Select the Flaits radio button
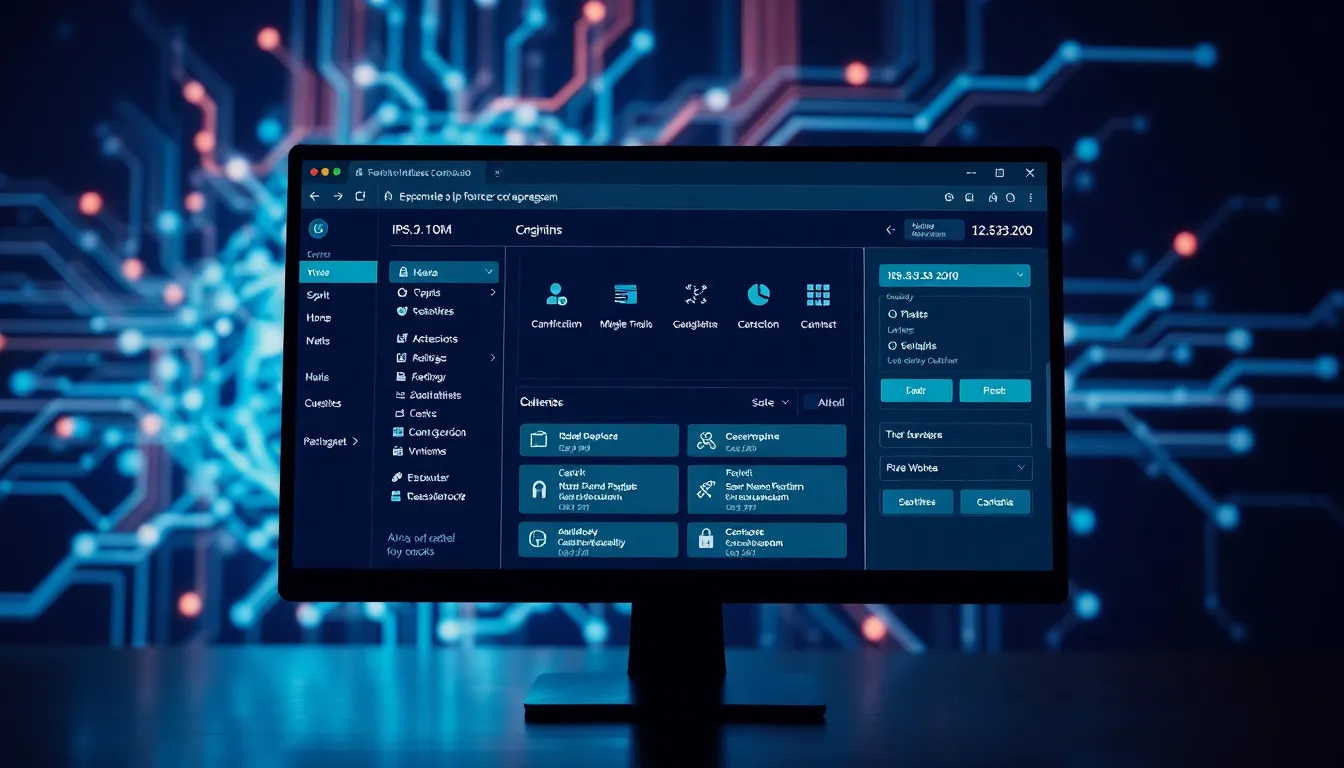 892,314
